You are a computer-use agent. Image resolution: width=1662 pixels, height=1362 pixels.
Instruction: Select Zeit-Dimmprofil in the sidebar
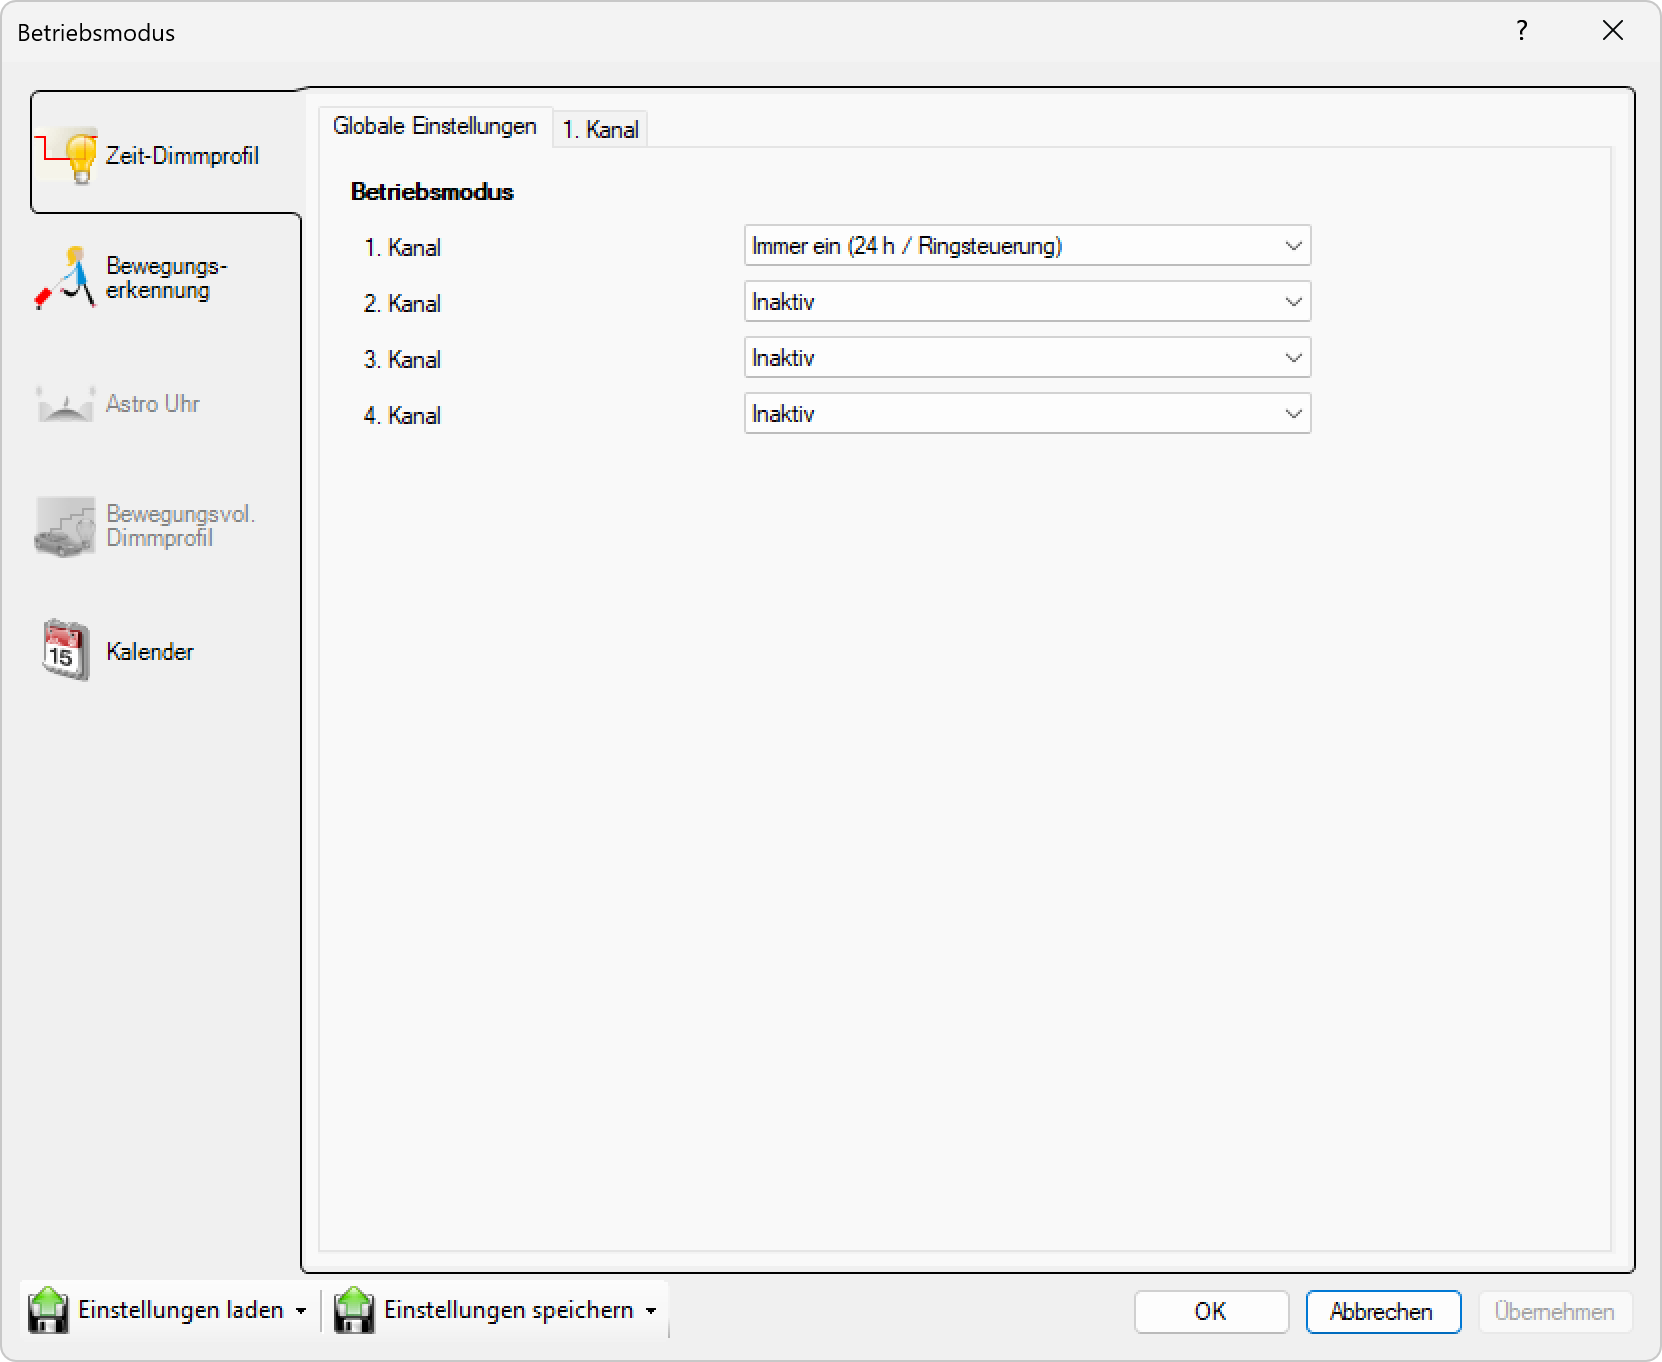click(166, 153)
